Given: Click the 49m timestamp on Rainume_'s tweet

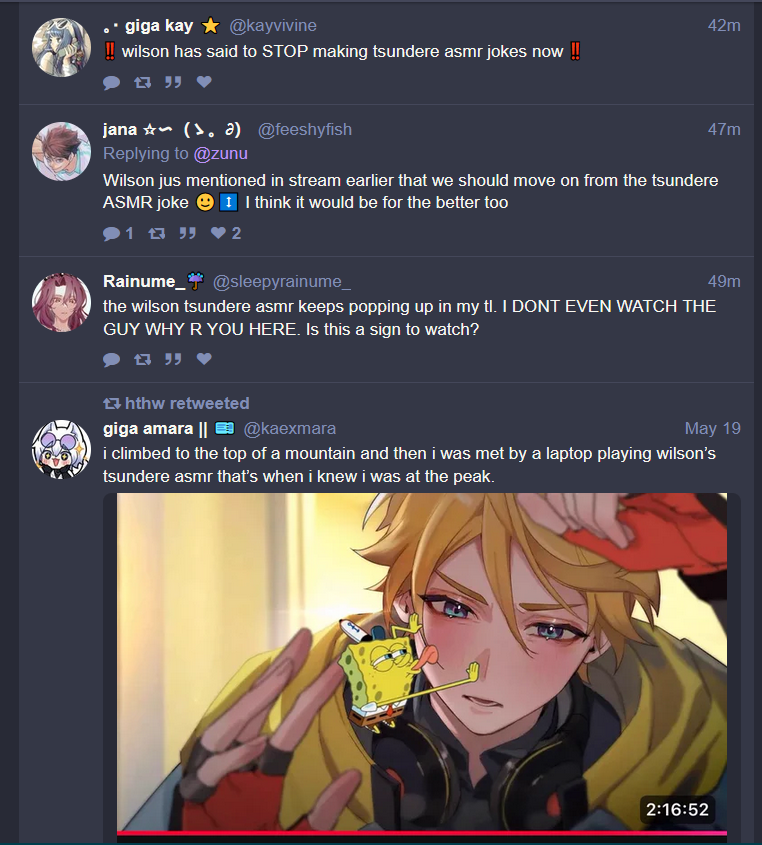Looking at the screenshot, I should (724, 281).
